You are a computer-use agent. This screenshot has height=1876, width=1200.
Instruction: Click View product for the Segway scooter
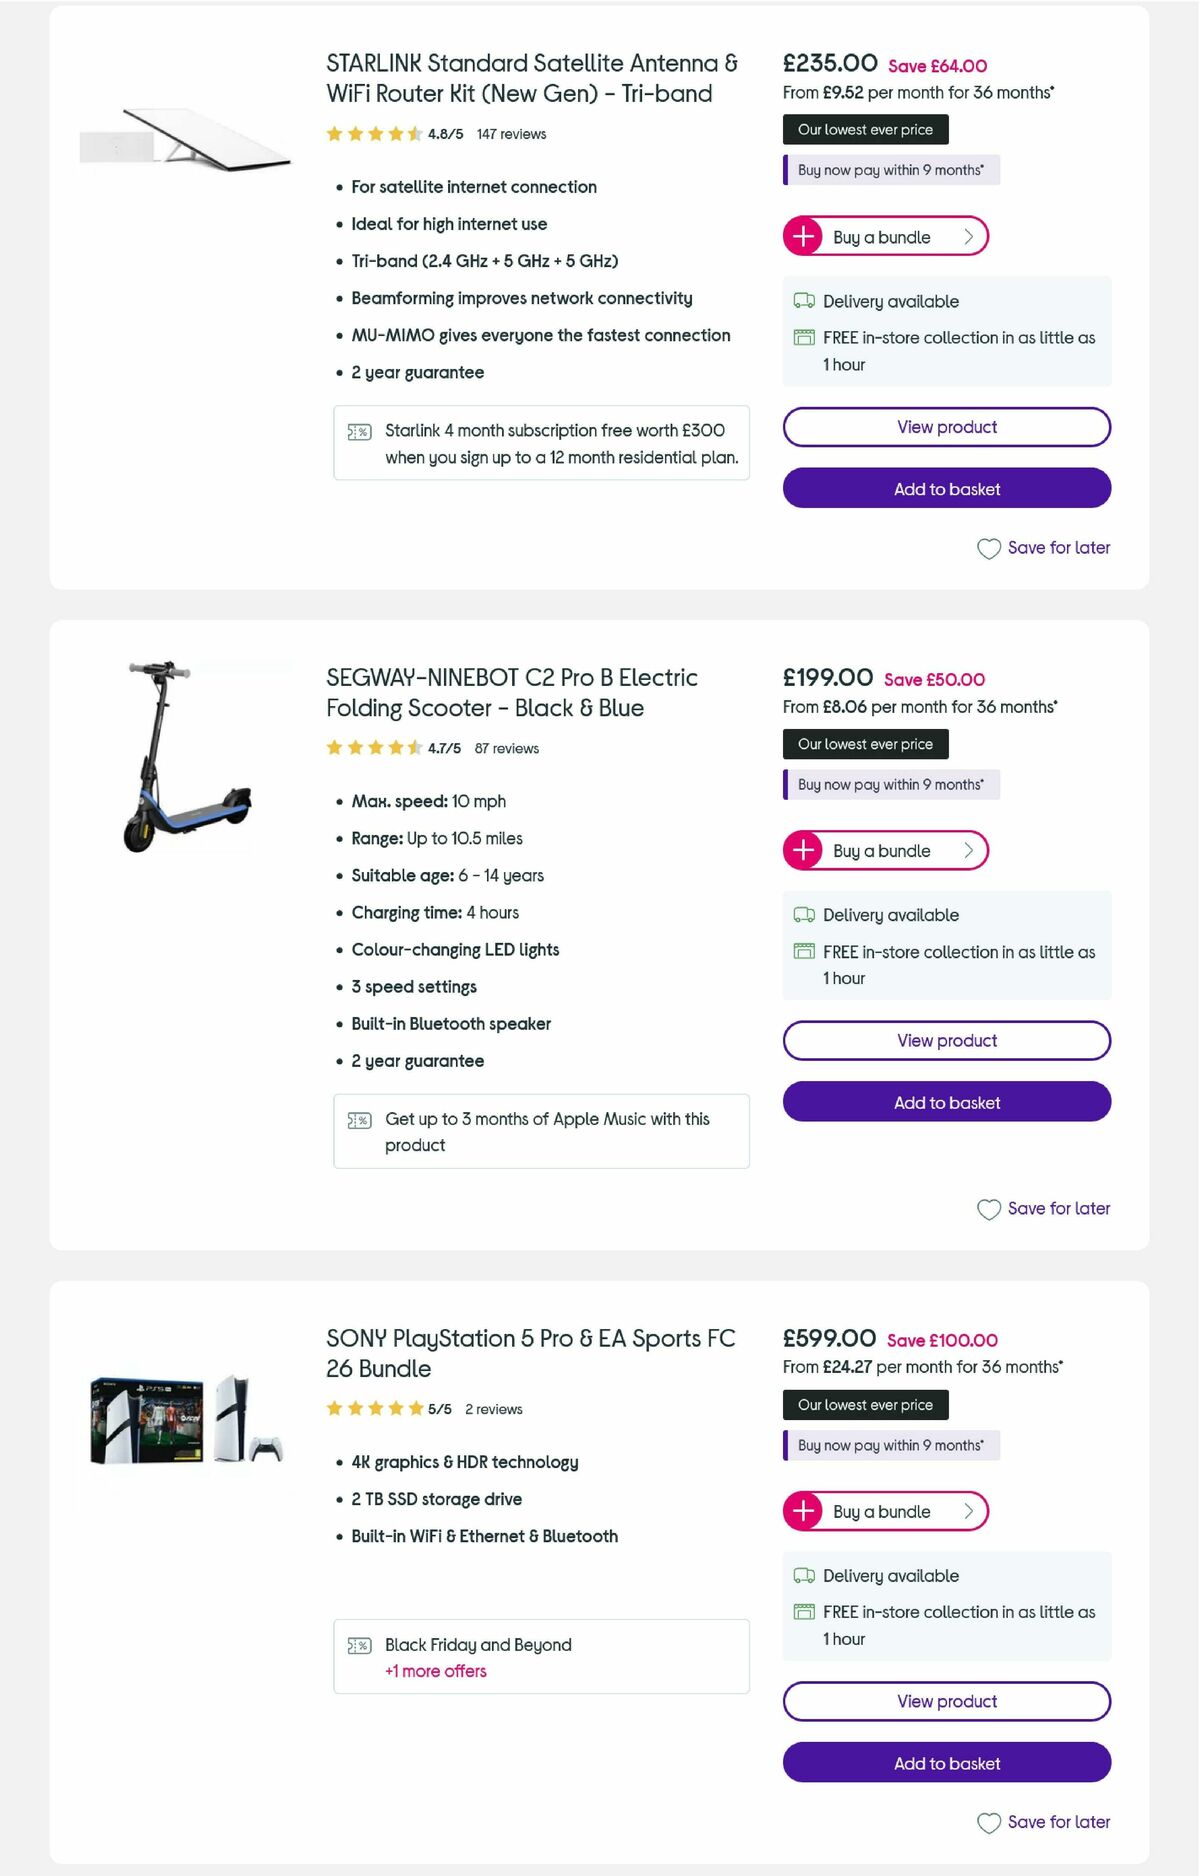pyautogui.click(x=946, y=1040)
